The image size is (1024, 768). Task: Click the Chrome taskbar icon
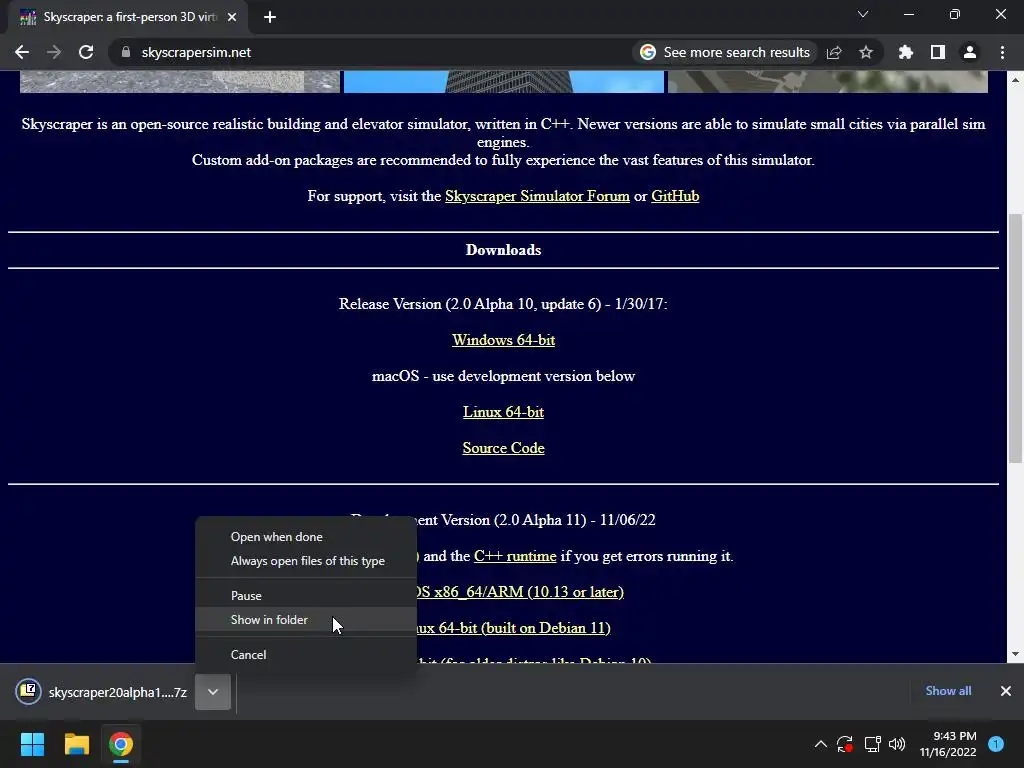click(121, 744)
